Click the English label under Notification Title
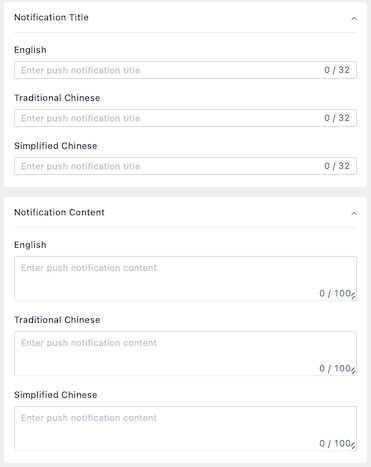 [30, 50]
